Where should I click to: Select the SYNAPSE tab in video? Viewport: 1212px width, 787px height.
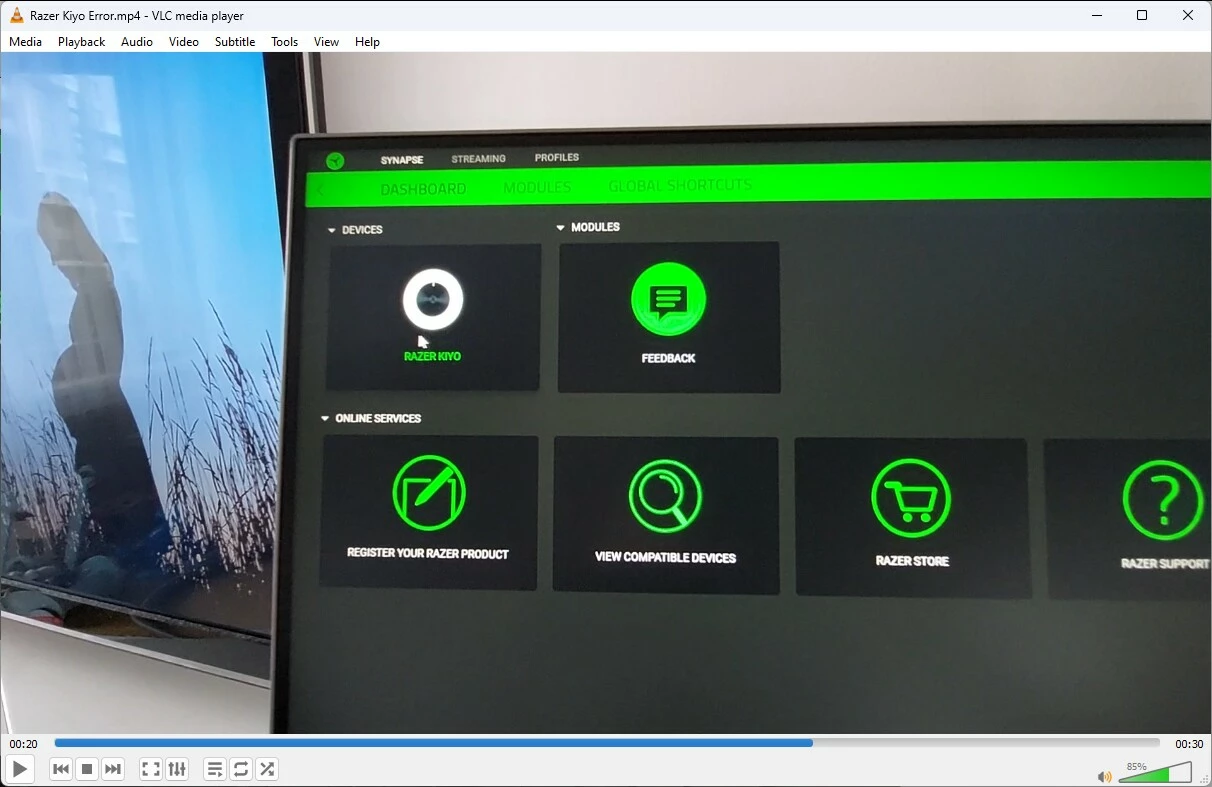click(x=402, y=160)
